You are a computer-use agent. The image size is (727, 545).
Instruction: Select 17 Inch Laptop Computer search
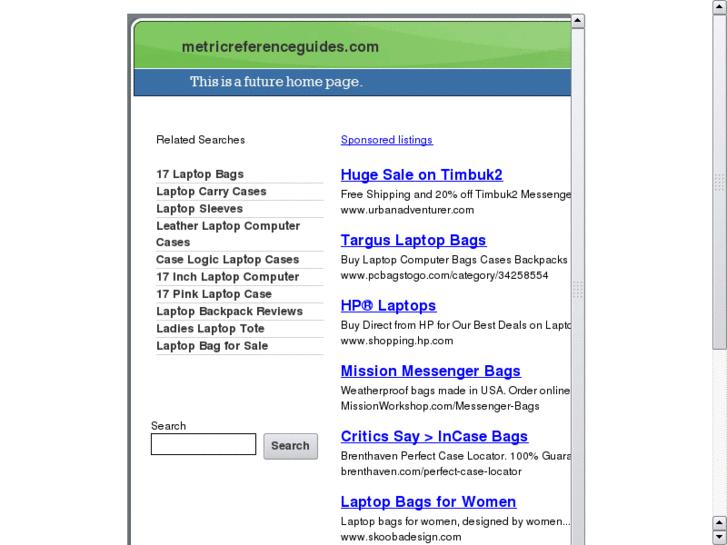coord(227,276)
